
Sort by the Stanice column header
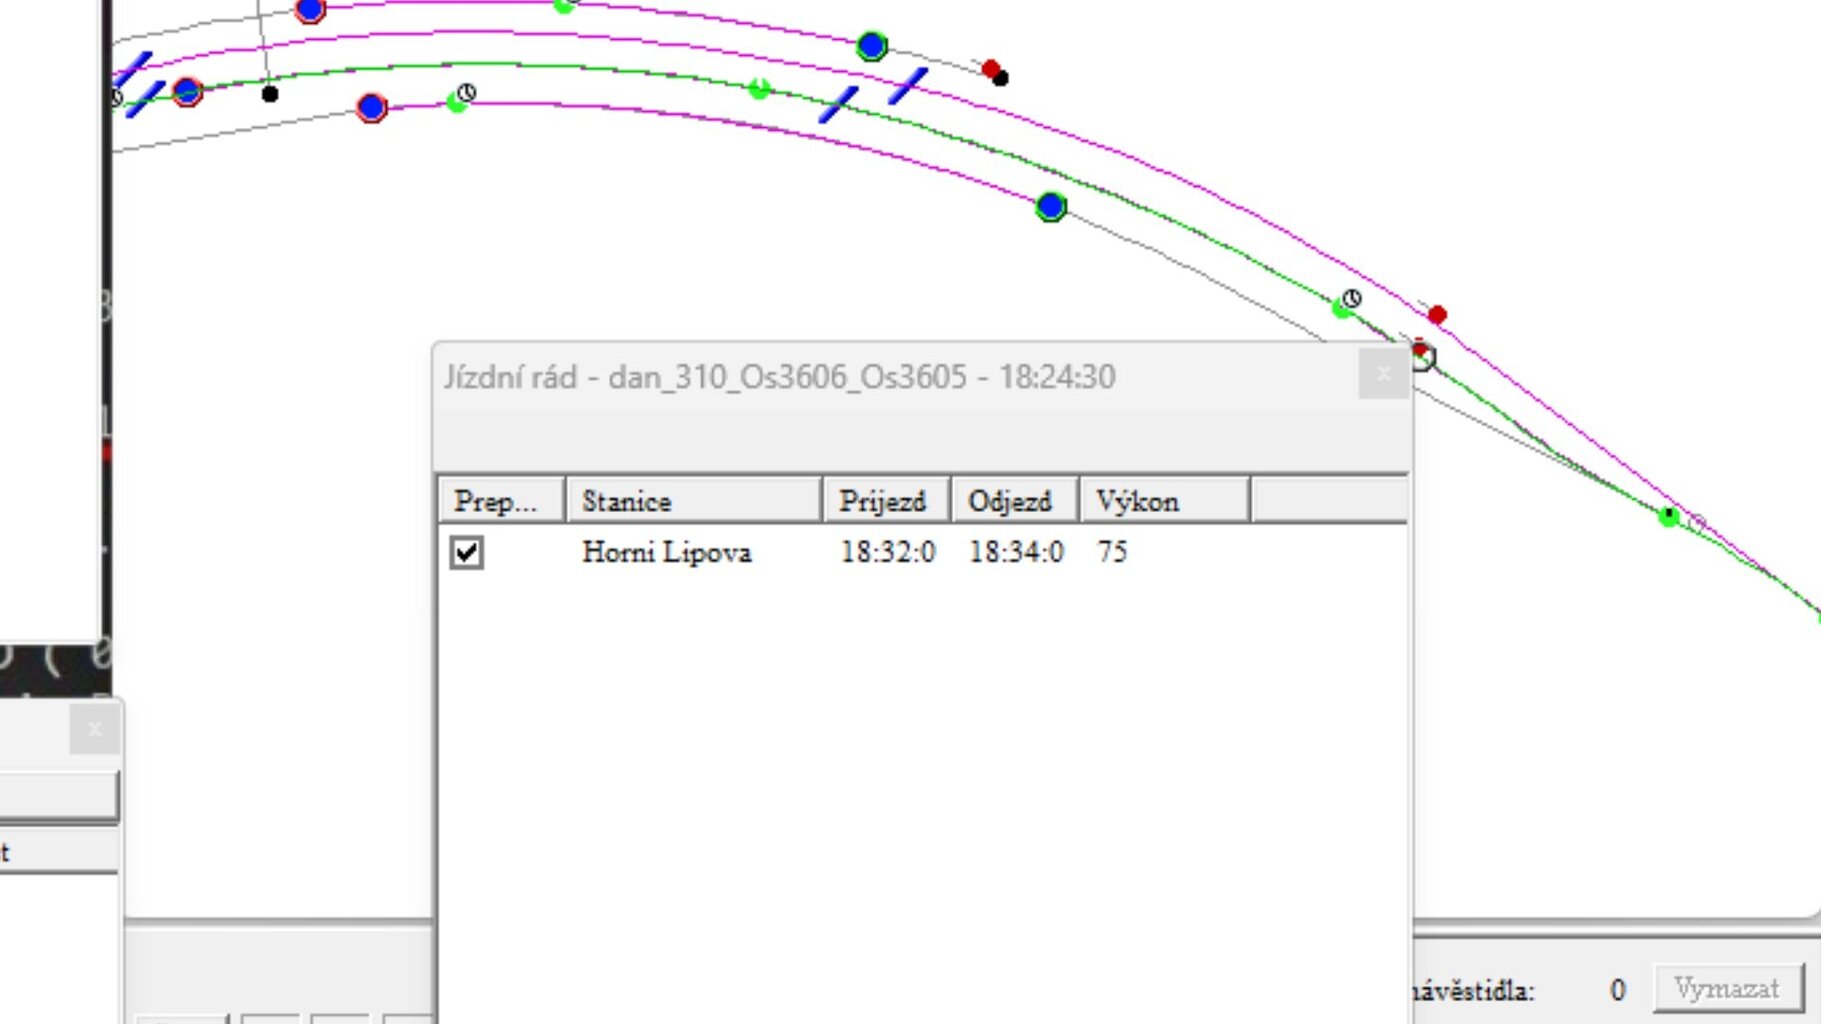click(x=694, y=500)
